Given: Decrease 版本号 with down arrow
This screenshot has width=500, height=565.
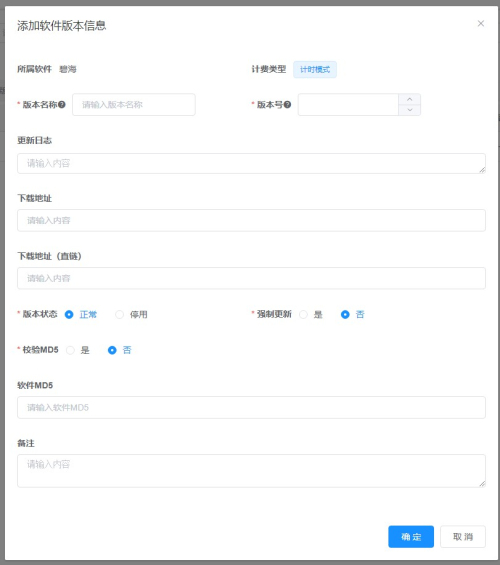Looking at the screenshot, I should 410,110.
